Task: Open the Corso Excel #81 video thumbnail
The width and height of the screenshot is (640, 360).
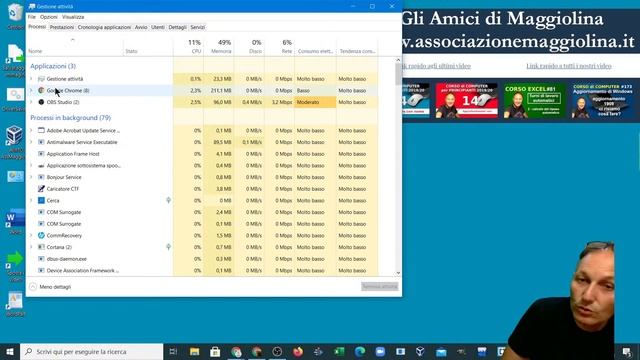Action: 534,100
